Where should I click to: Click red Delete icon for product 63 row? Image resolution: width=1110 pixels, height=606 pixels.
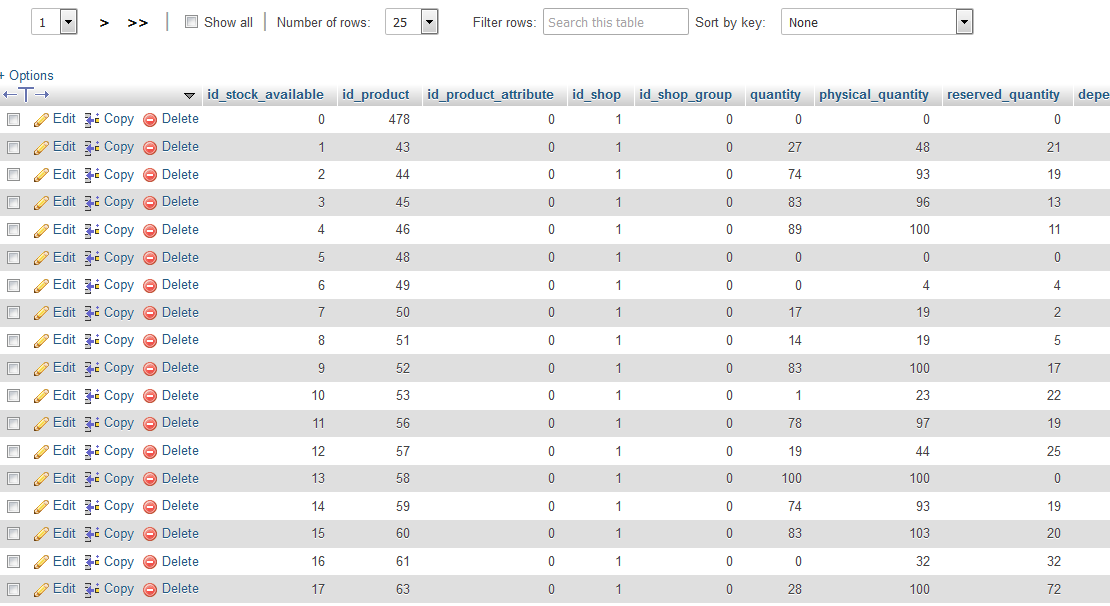(150, 589)
